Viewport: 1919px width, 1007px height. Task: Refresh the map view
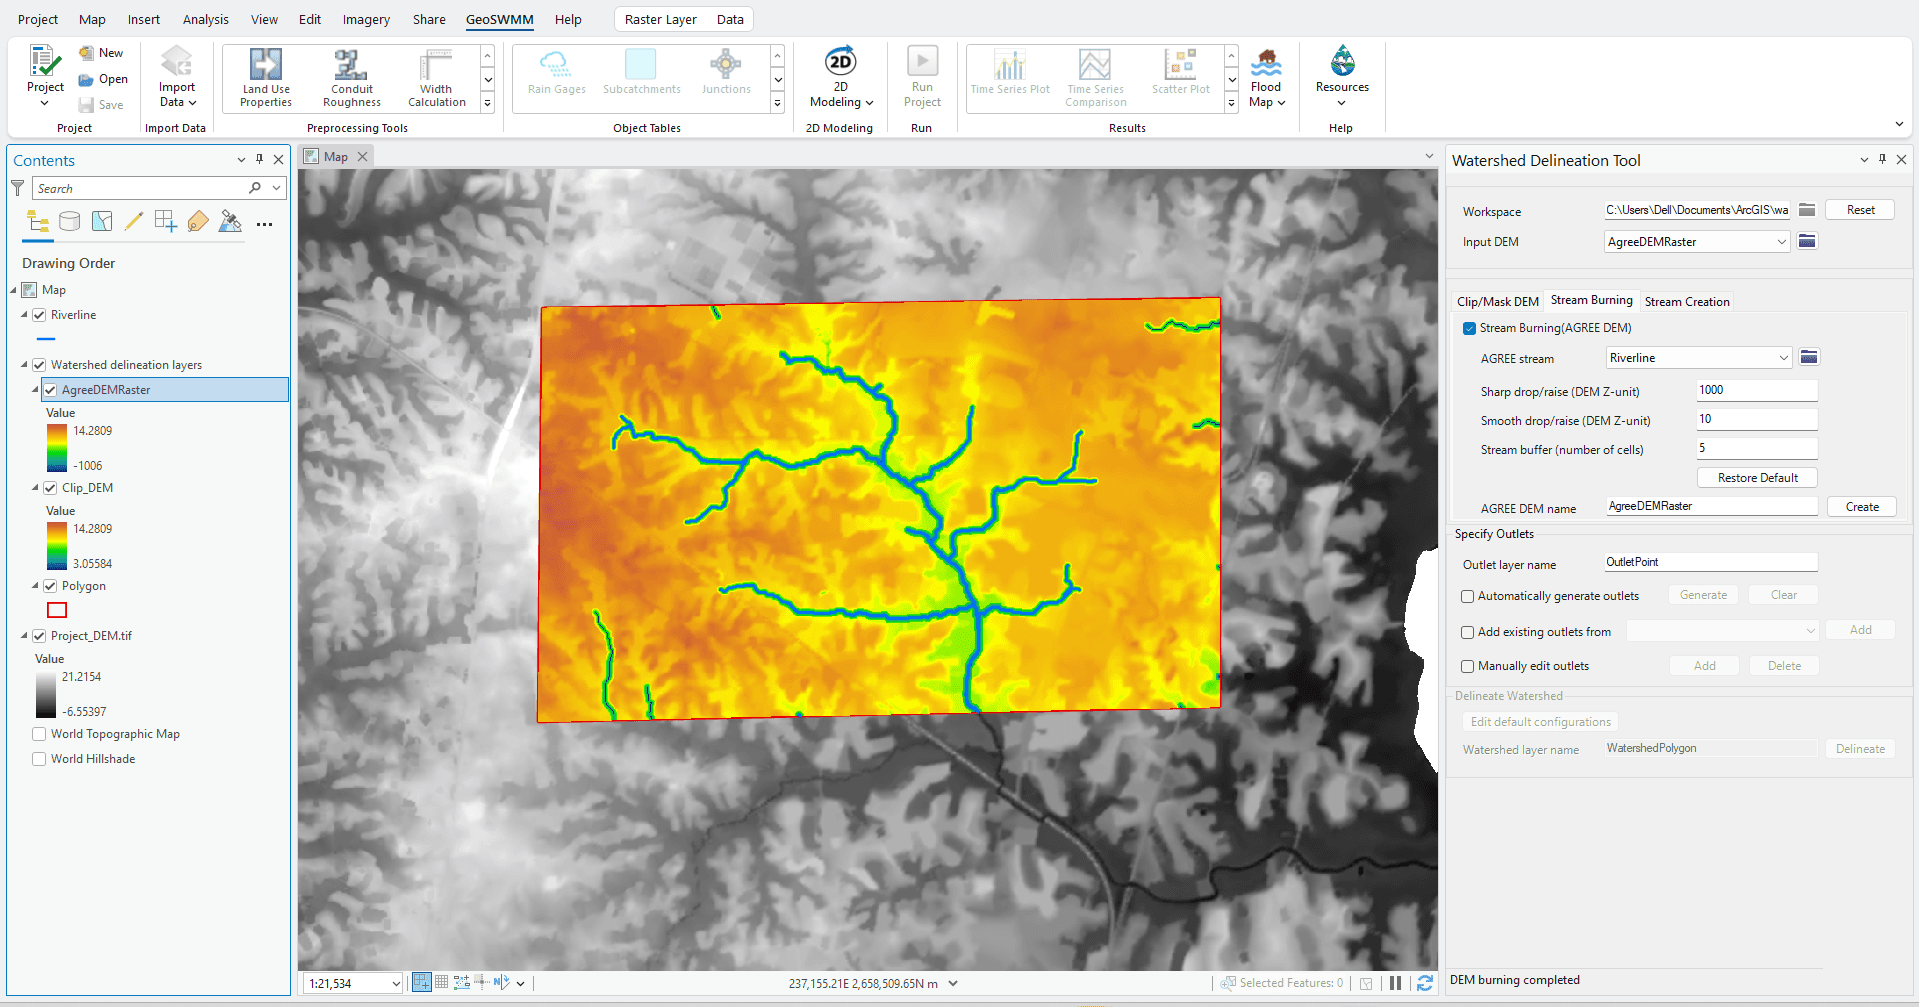tap(1425, 983)
